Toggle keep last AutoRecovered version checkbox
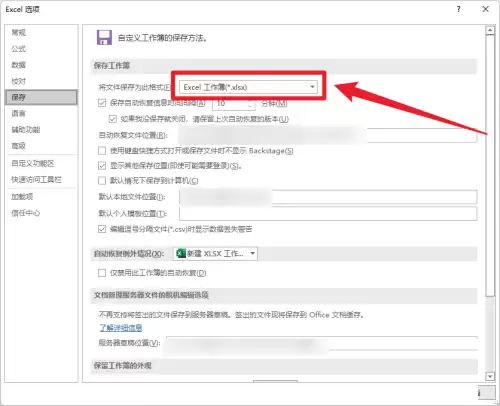 click(113, 119)
